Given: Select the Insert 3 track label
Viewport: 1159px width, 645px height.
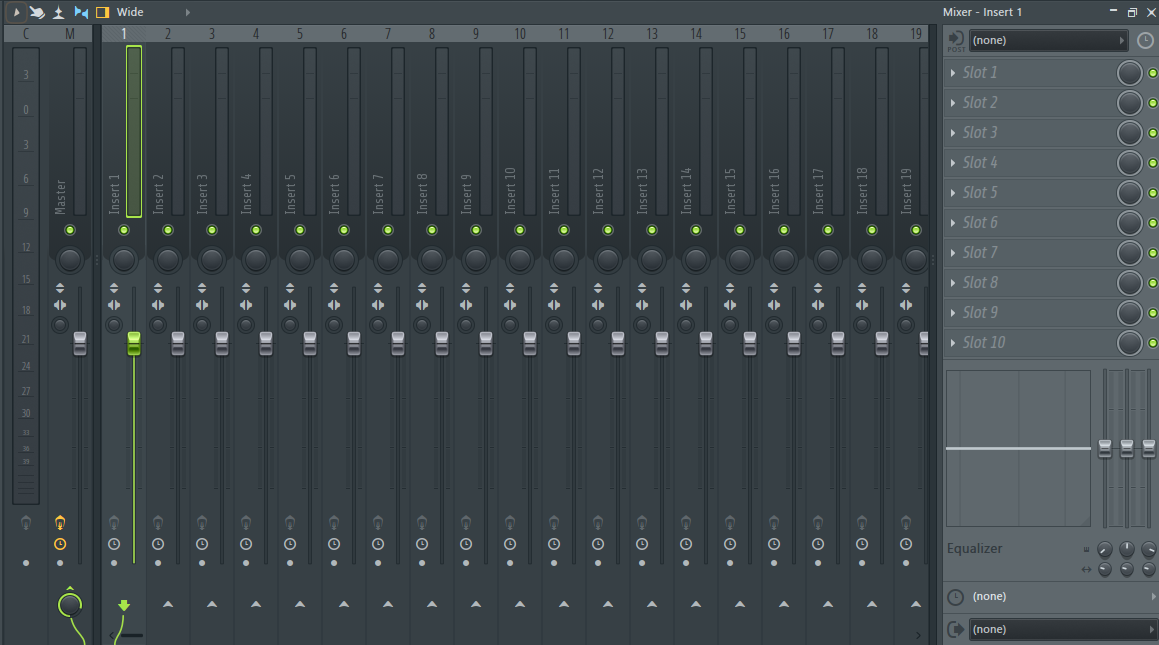Looking at the screenshot, I should click(203, 194).
